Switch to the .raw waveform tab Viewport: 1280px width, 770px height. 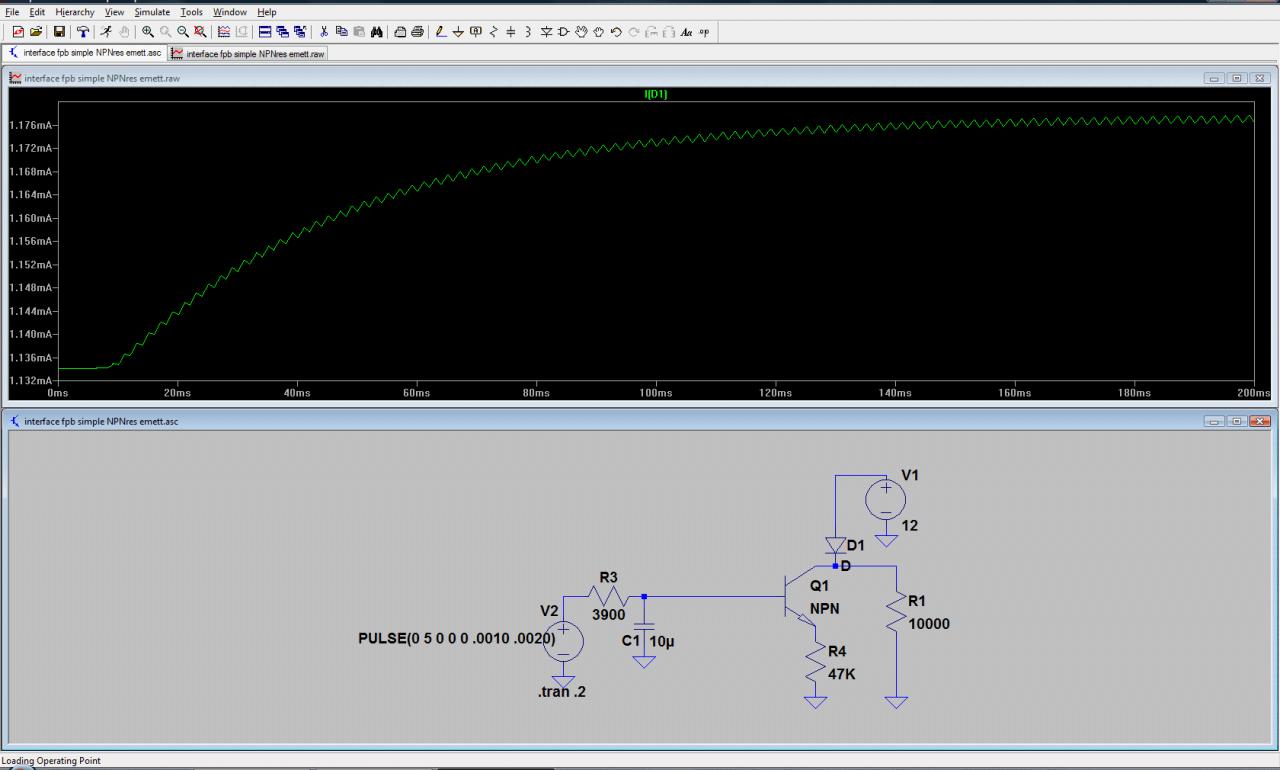(x=248, y=53)
